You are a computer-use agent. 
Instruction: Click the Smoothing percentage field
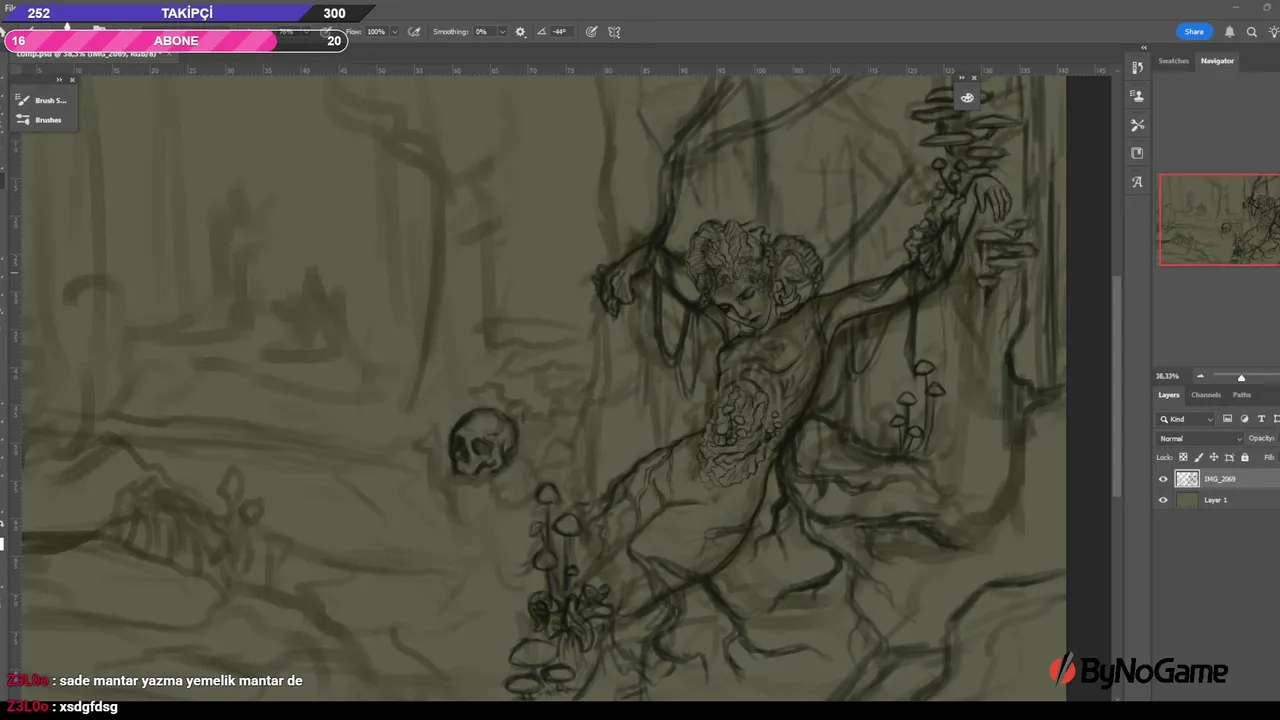click(483, 32)
